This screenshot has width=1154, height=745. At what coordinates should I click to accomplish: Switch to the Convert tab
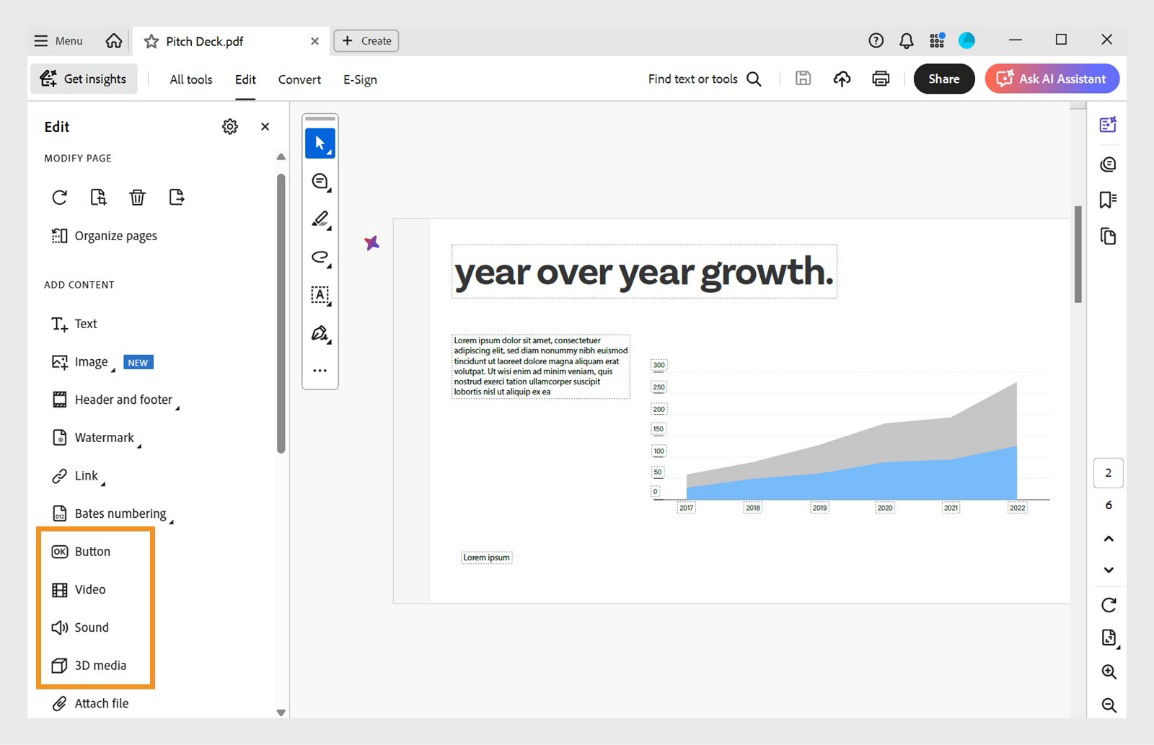[x=299, y=80]
